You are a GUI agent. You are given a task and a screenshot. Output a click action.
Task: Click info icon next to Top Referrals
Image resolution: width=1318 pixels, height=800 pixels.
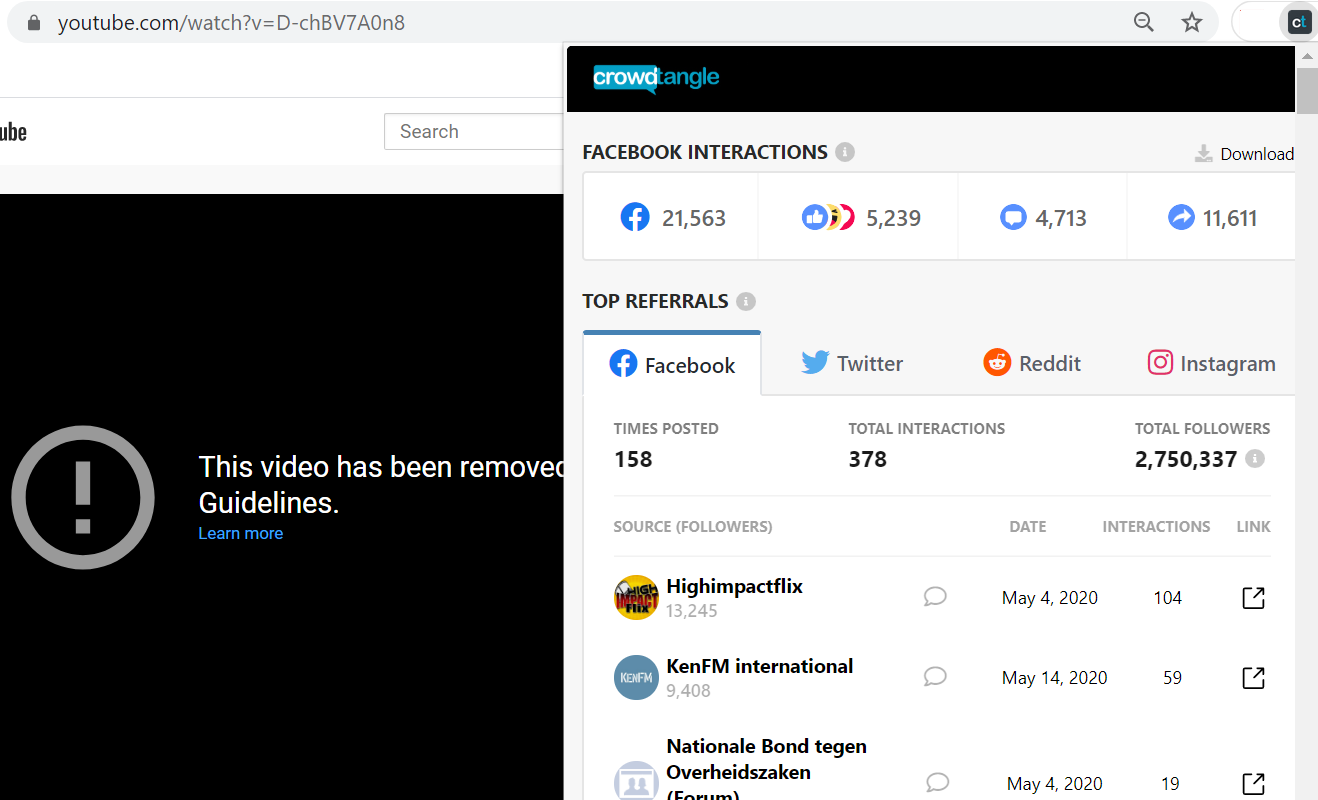(746, 301)
